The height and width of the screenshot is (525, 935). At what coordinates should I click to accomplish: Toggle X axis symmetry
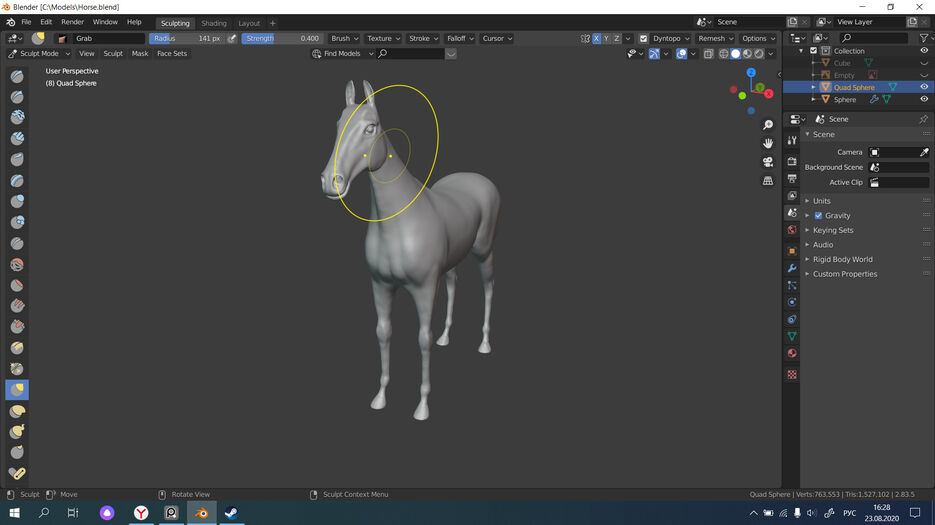coord(596,38)
